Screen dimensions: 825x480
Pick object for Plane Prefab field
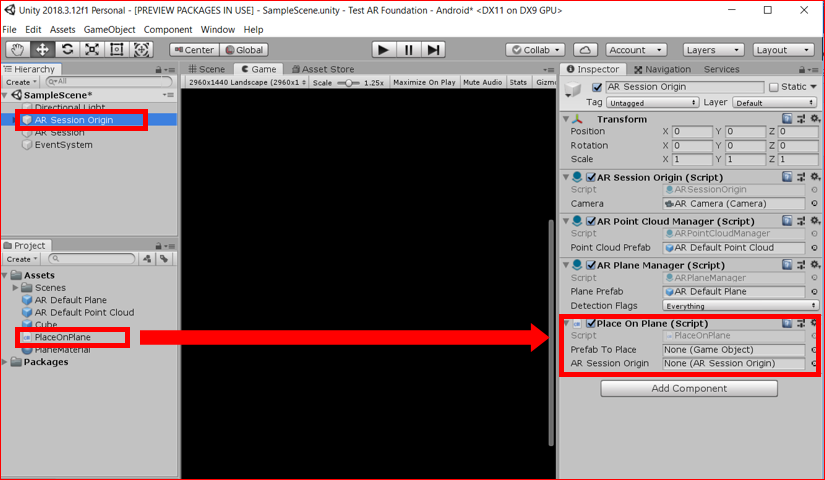tap(814, 291)
